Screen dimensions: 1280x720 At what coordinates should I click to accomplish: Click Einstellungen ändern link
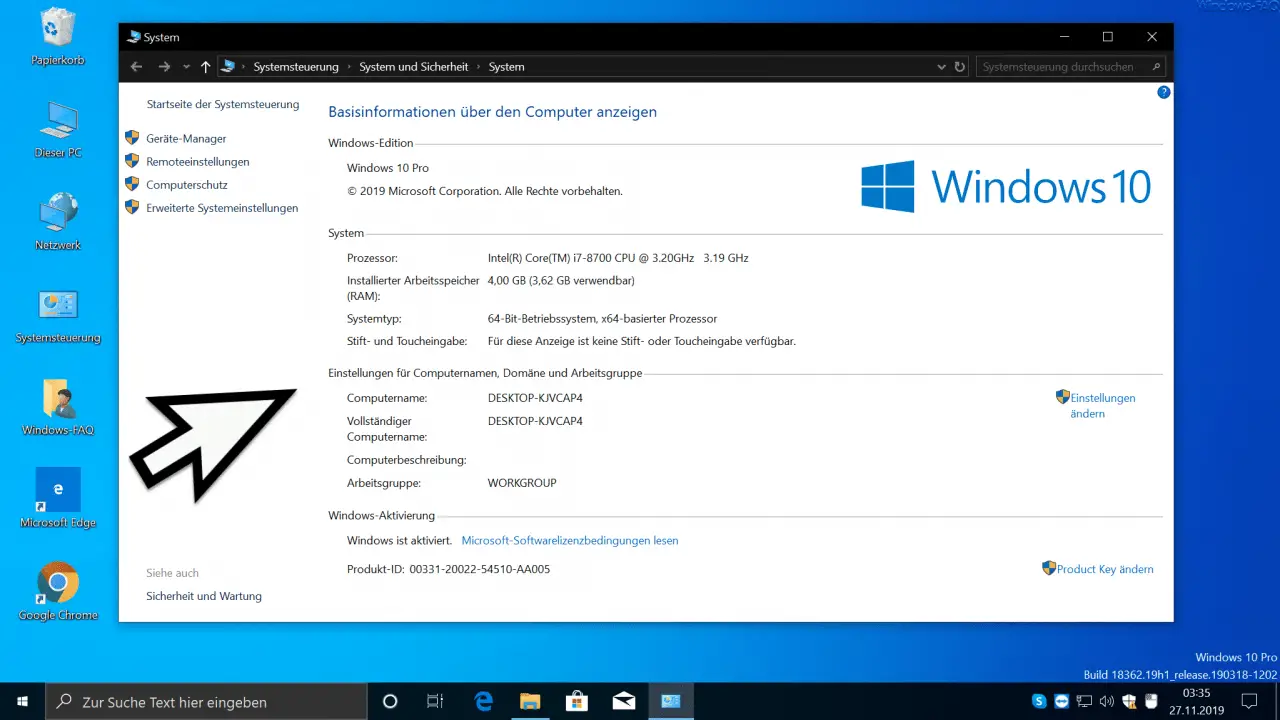(1102, 405)
